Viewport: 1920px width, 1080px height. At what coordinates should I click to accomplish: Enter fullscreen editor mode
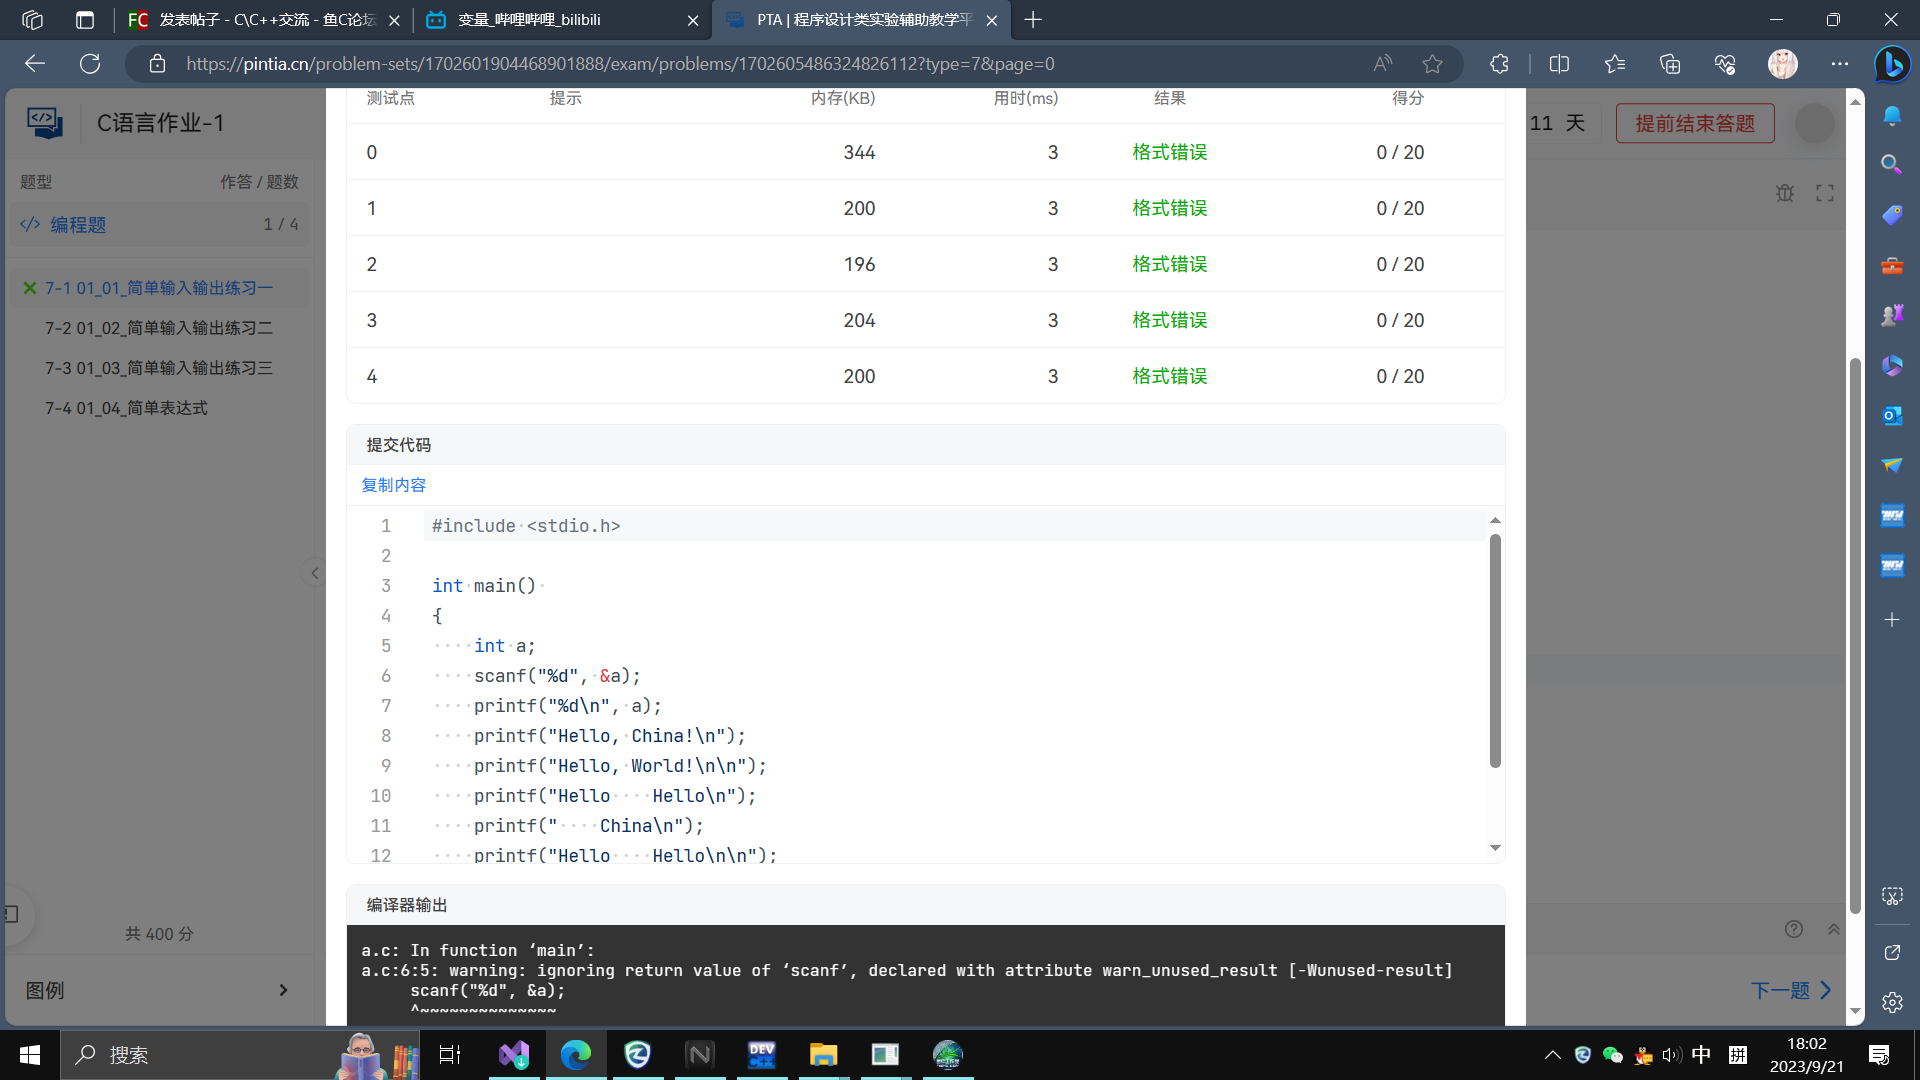point(1825,193)
